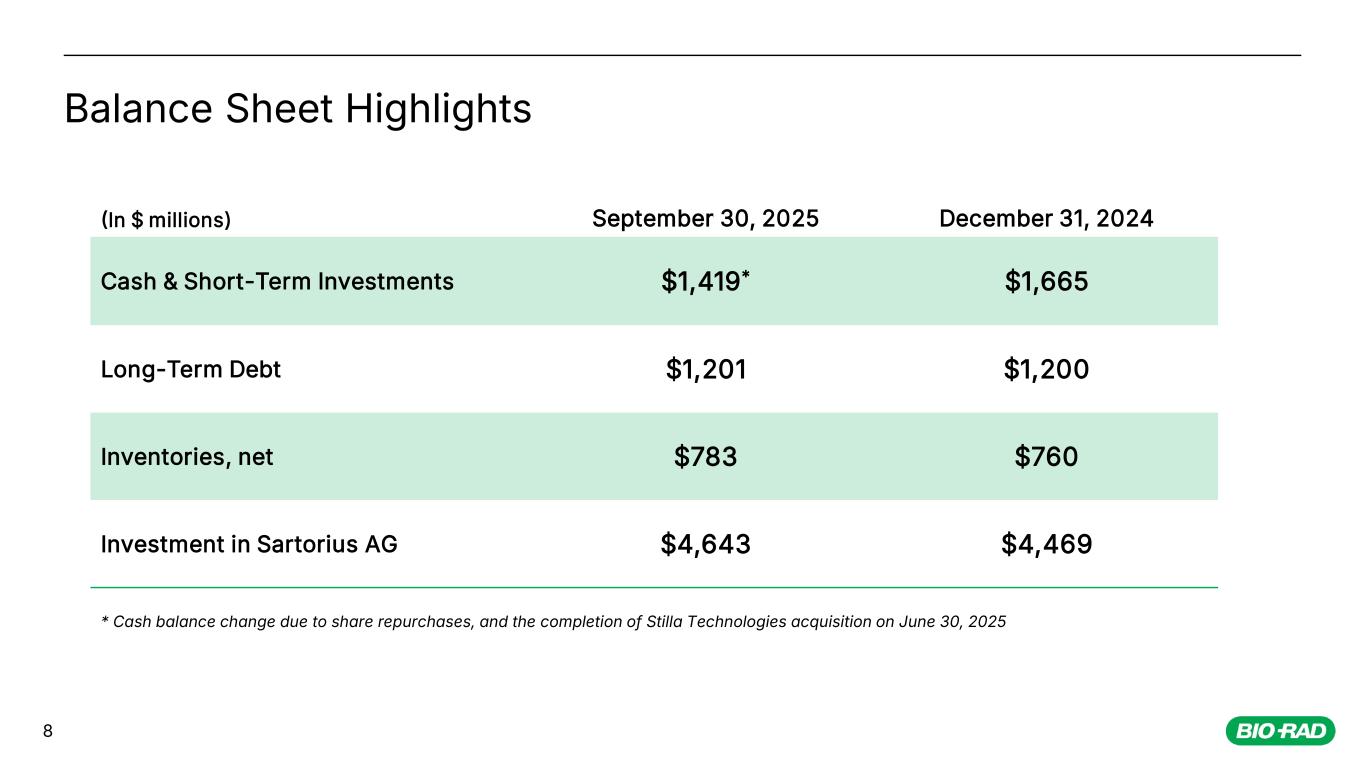Click the $1,200 debt value
1365x768 pixels.
click(1046, 370)
